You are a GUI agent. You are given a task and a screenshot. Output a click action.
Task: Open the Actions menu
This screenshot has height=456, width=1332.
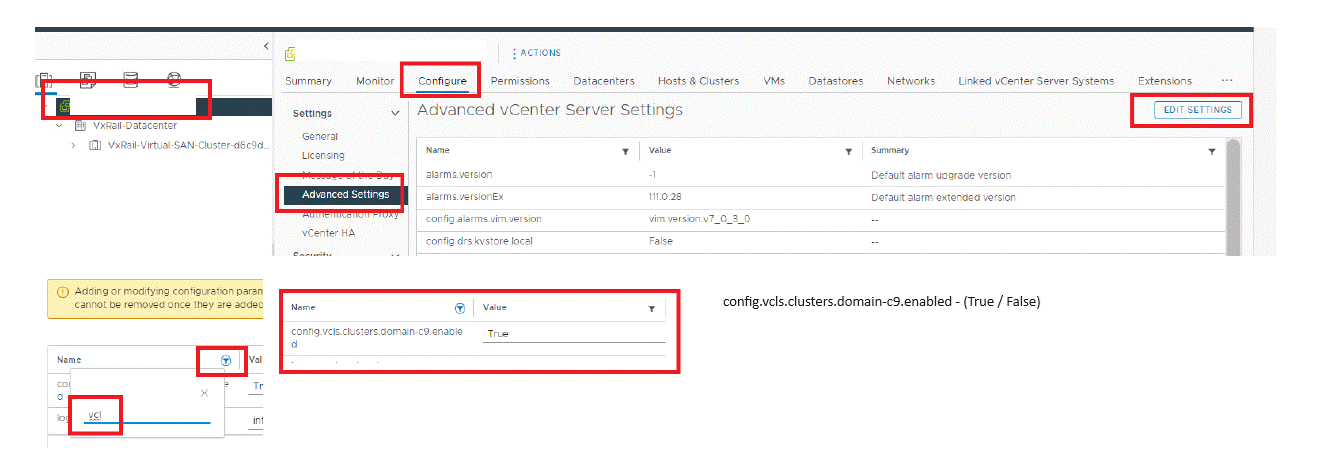[x=536, y=53]
